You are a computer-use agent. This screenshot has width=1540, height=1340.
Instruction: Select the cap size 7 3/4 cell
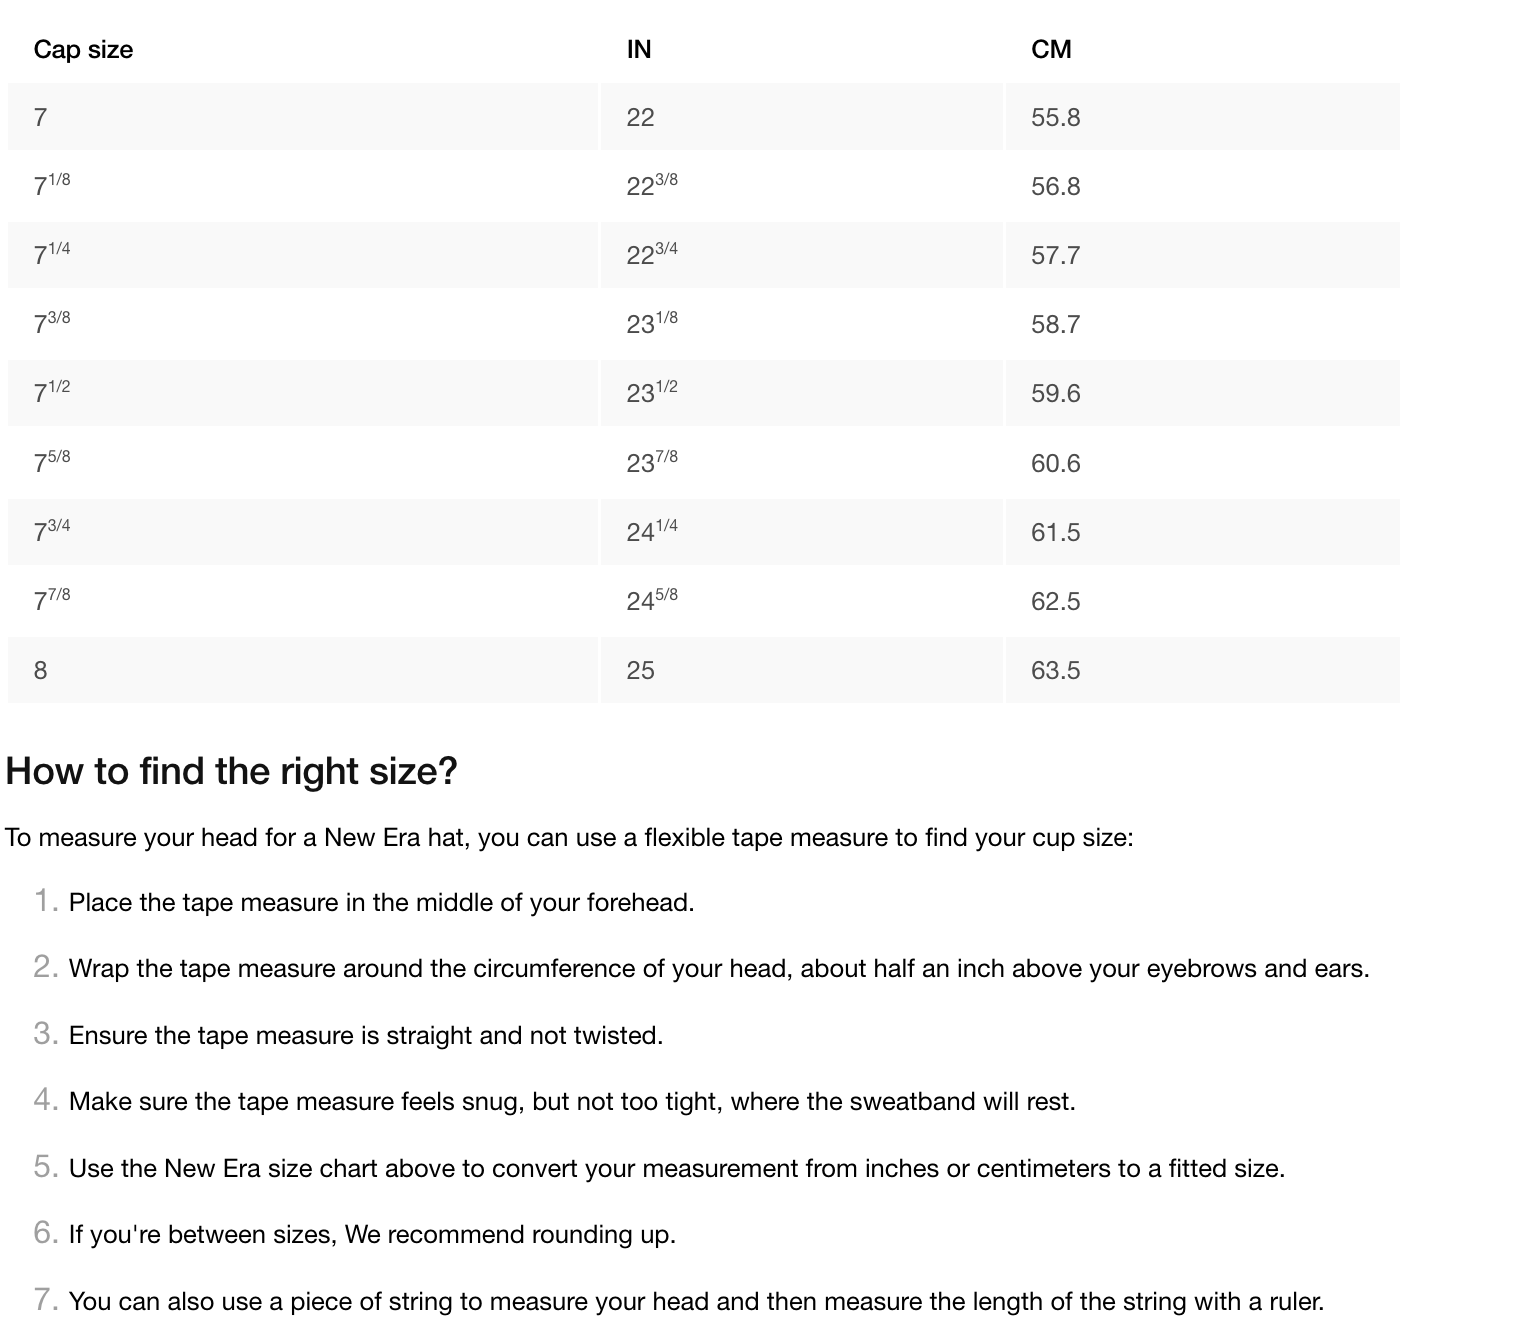click(x=303, y=532)
